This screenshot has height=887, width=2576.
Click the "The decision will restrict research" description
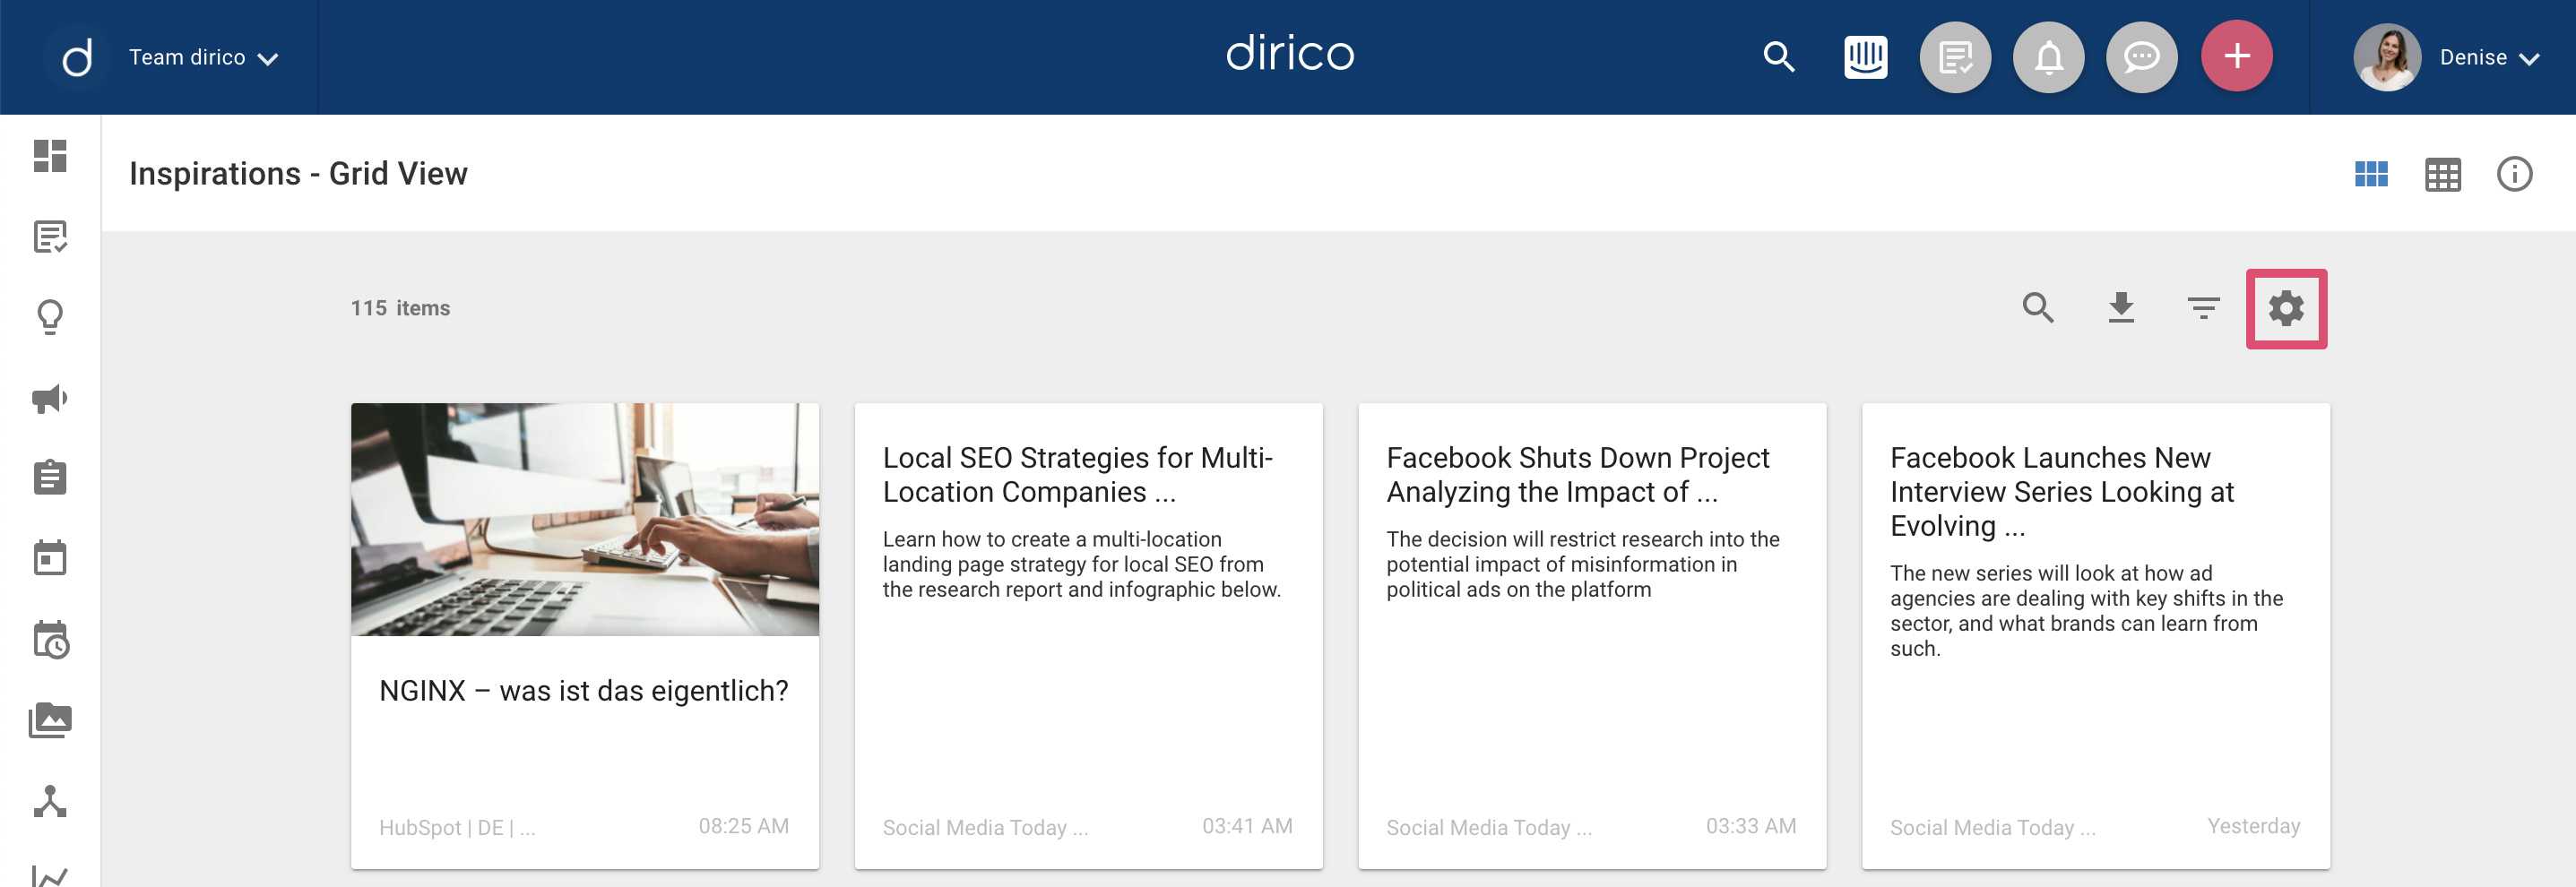coord(1582,564)
